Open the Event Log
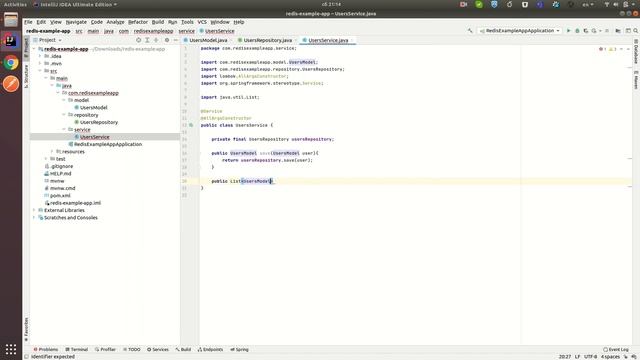640x360 pixels. (x=616, y=350)
